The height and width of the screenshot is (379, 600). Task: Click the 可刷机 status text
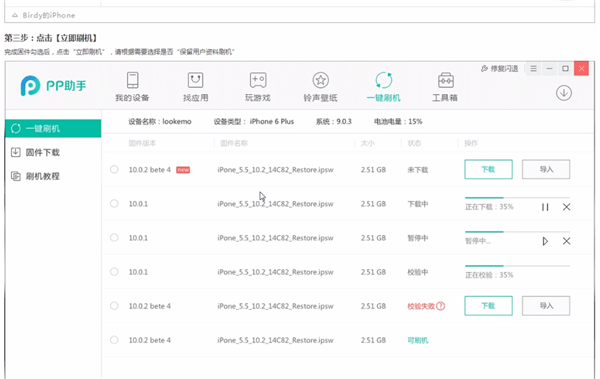(418, 340)
